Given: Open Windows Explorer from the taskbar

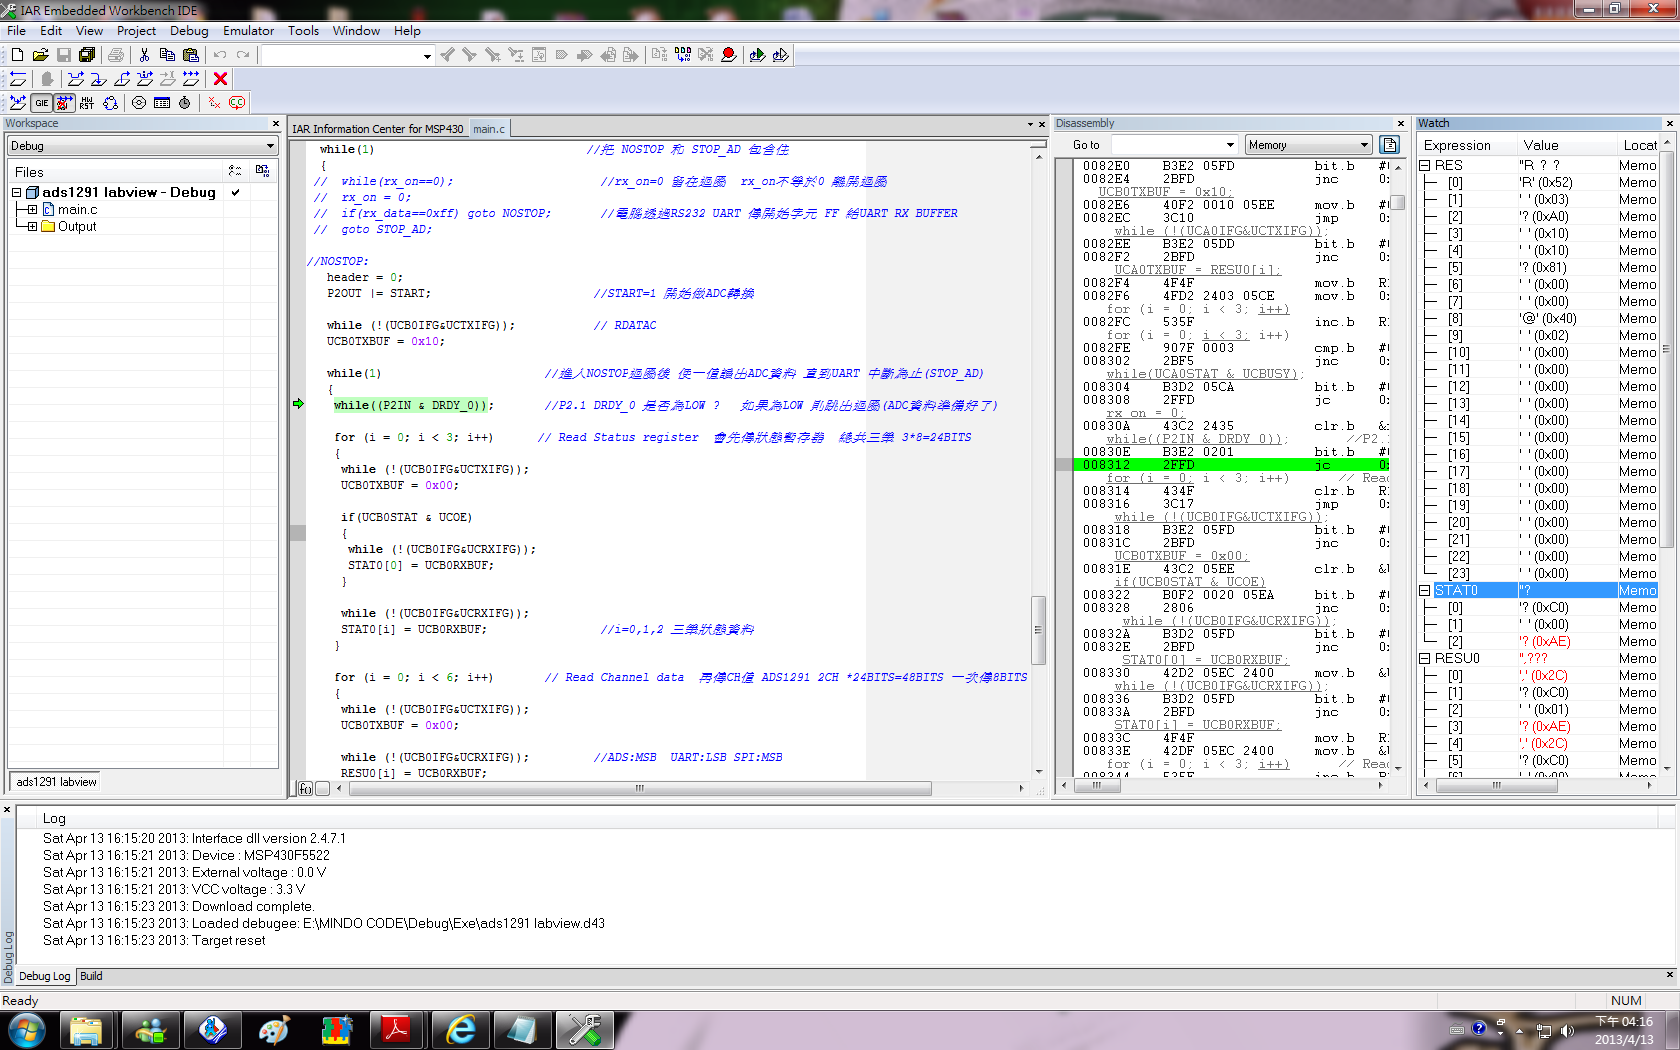Looking at the screenshot, I should pyautogui.click(x=87, y=1030).
